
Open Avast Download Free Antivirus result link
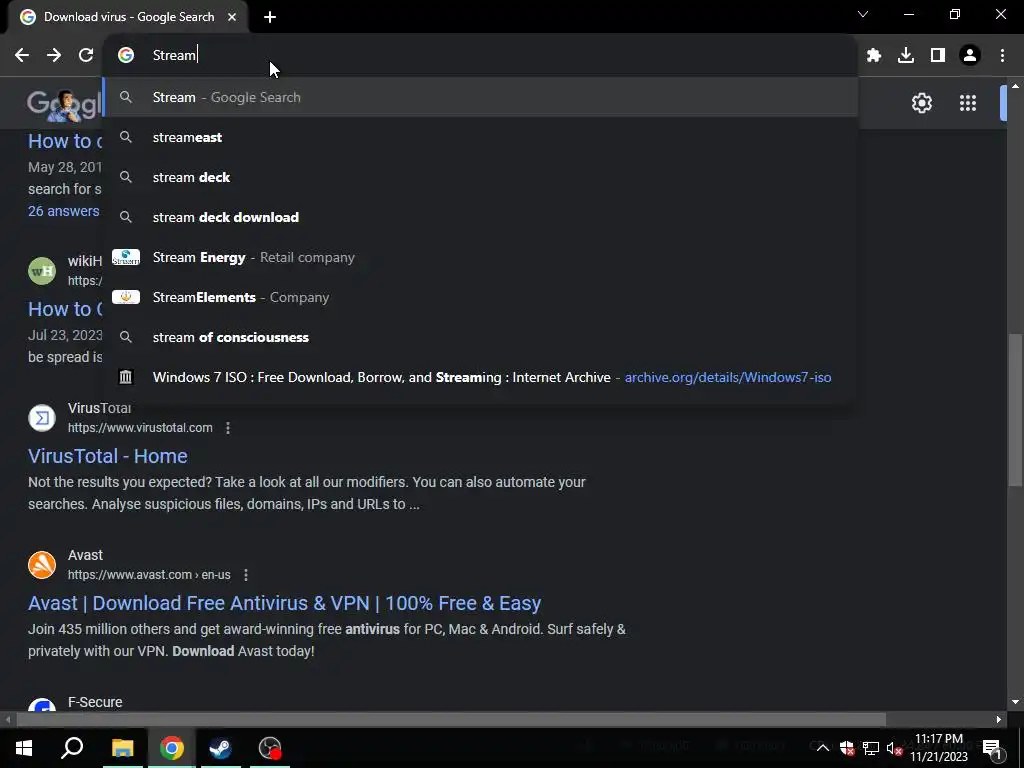coord(284,603)
